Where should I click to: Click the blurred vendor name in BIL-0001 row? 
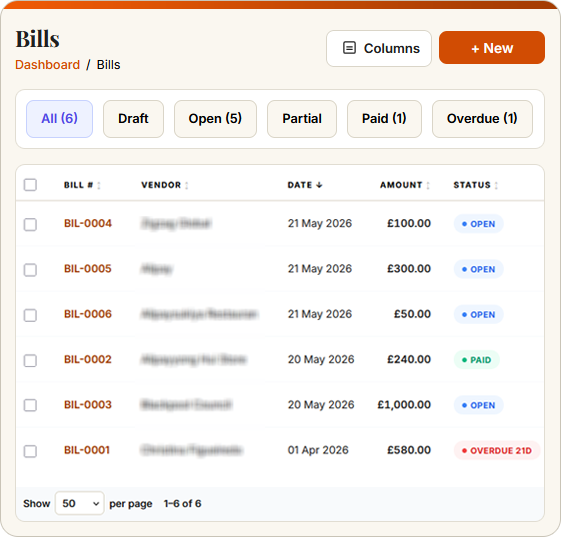pyautogui.click(x=192, y=450)
